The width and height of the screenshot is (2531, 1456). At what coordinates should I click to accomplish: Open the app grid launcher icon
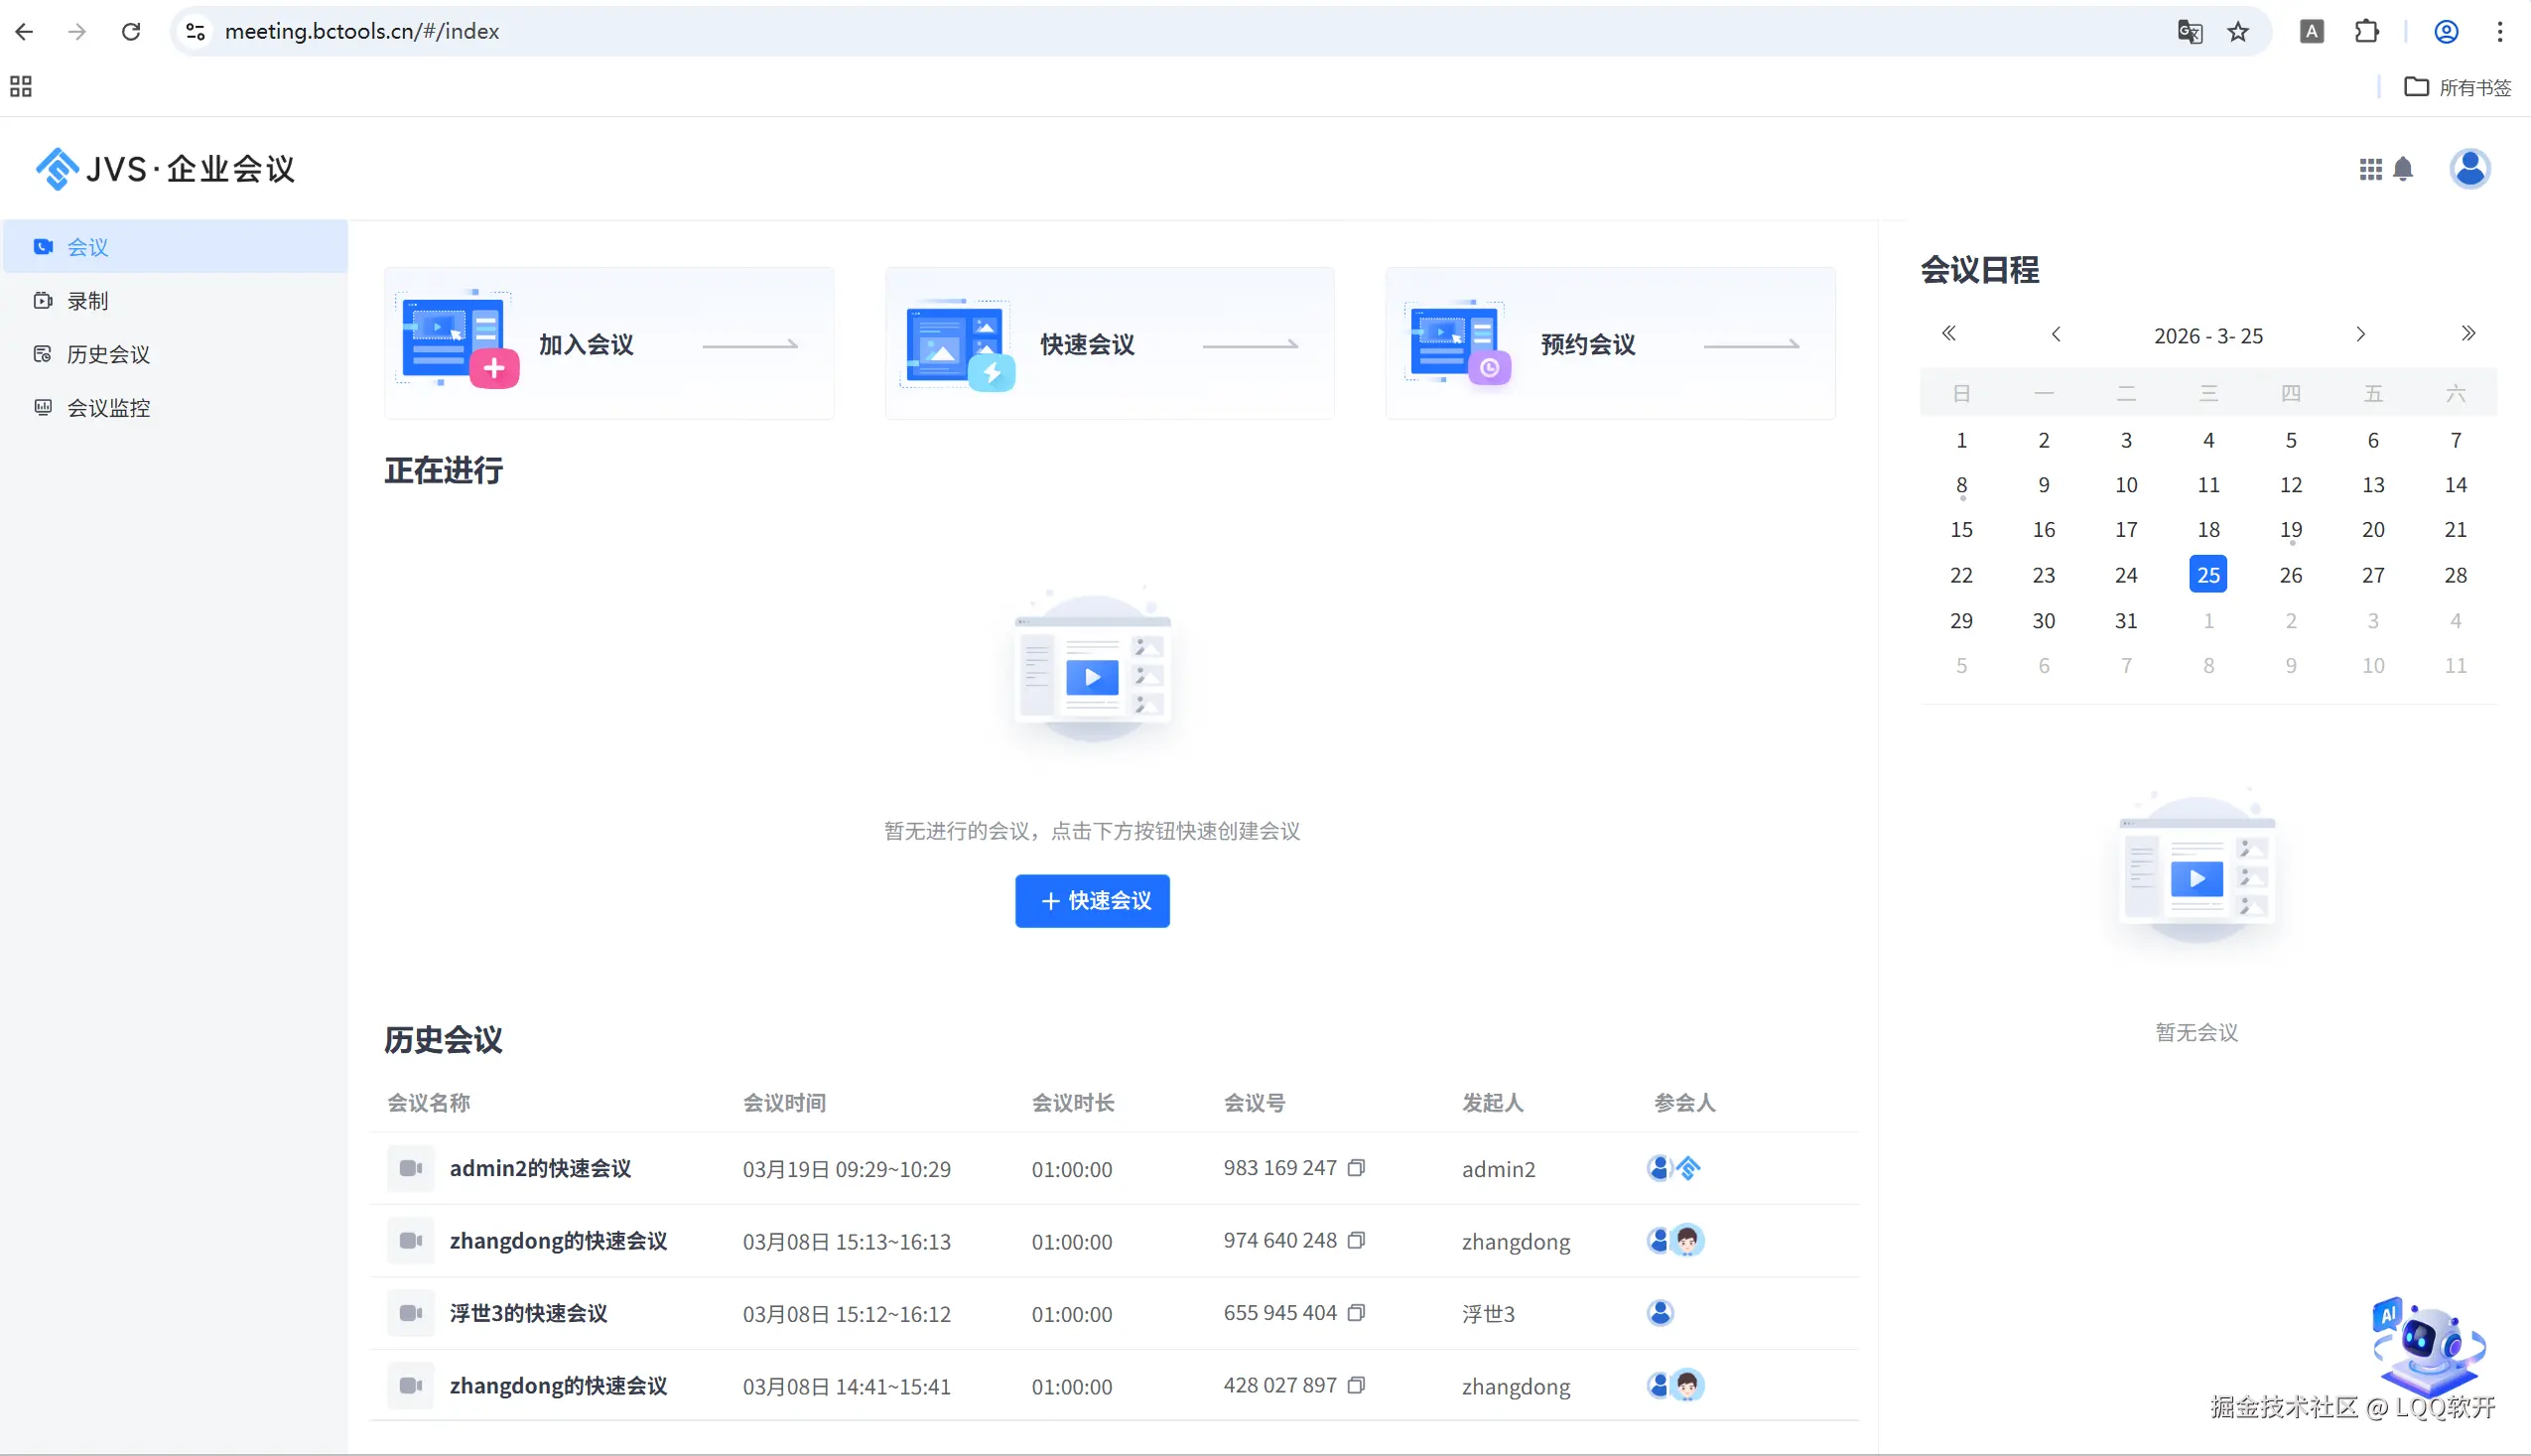(x=2369, y=169)
